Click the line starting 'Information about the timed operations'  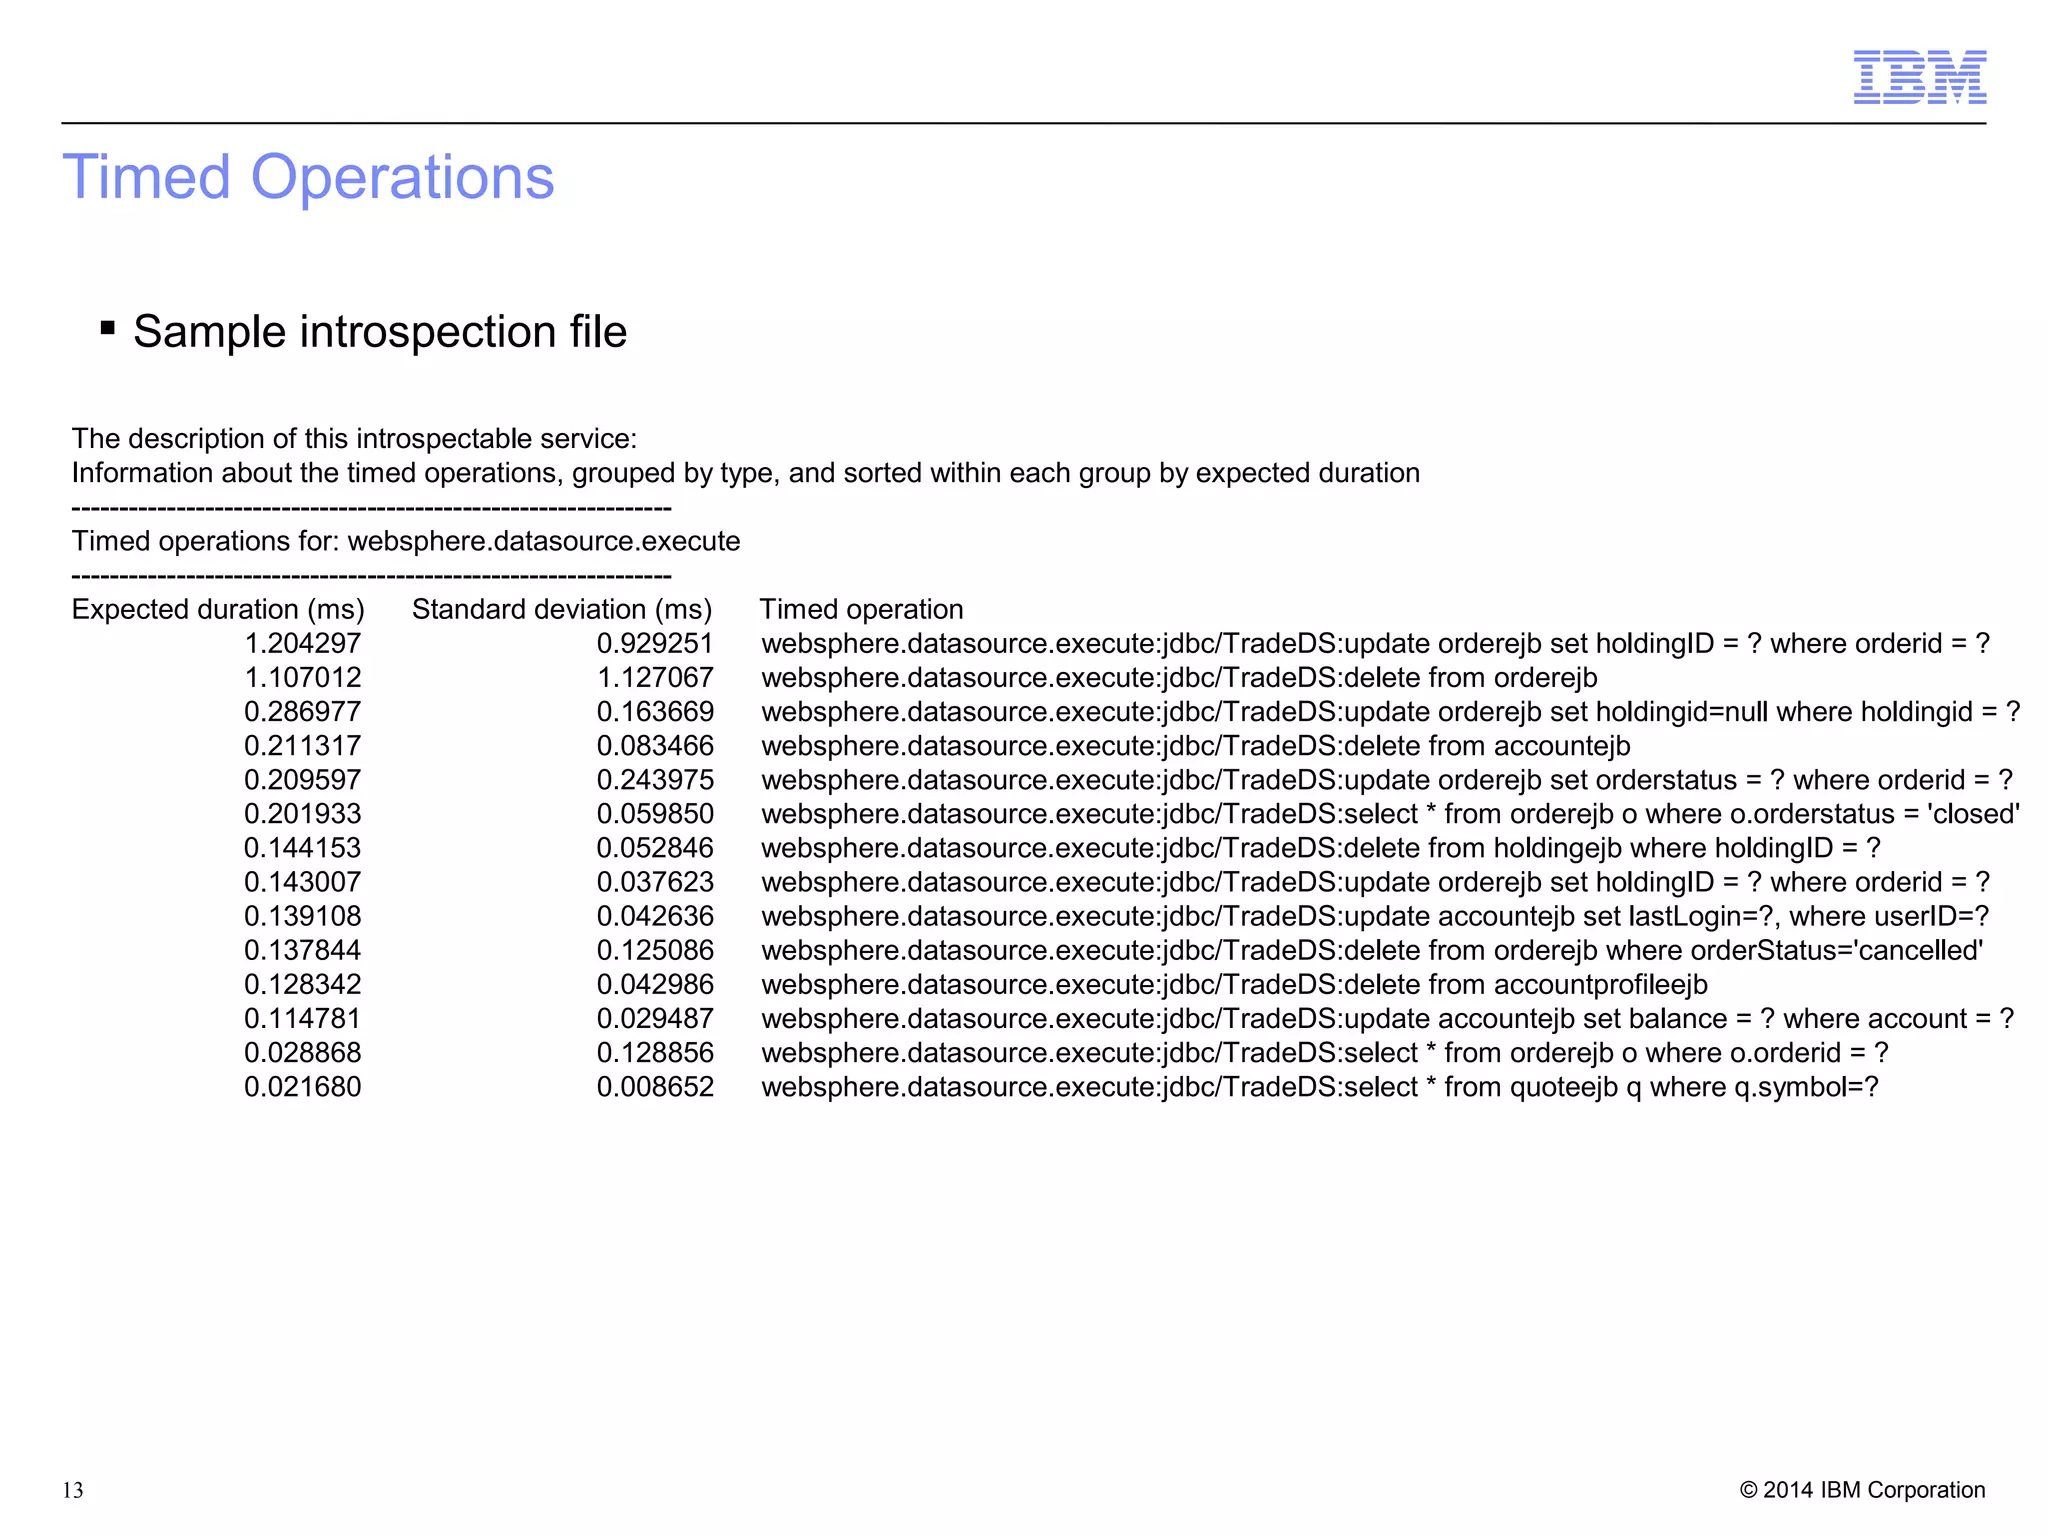pos(745,473)
